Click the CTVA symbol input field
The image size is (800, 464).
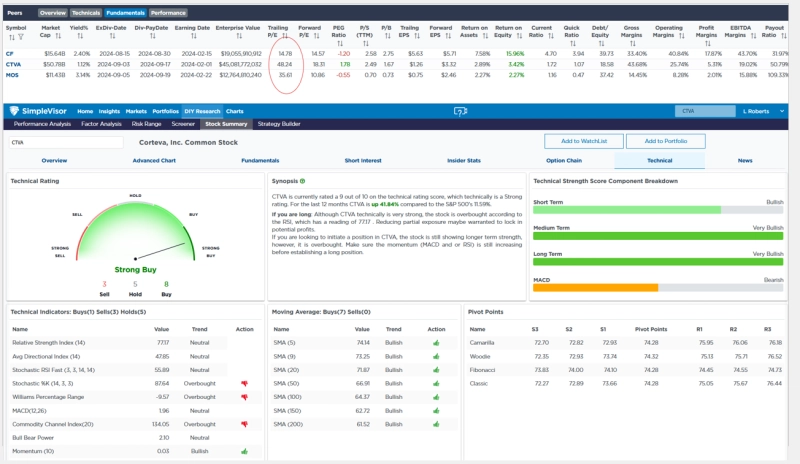(60, 142)
